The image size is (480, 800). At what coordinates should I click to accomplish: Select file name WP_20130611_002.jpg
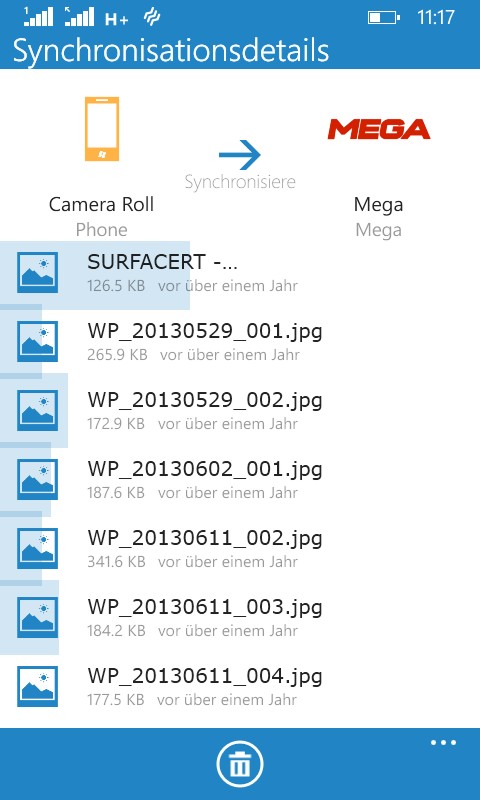click(x=205, y=540)
